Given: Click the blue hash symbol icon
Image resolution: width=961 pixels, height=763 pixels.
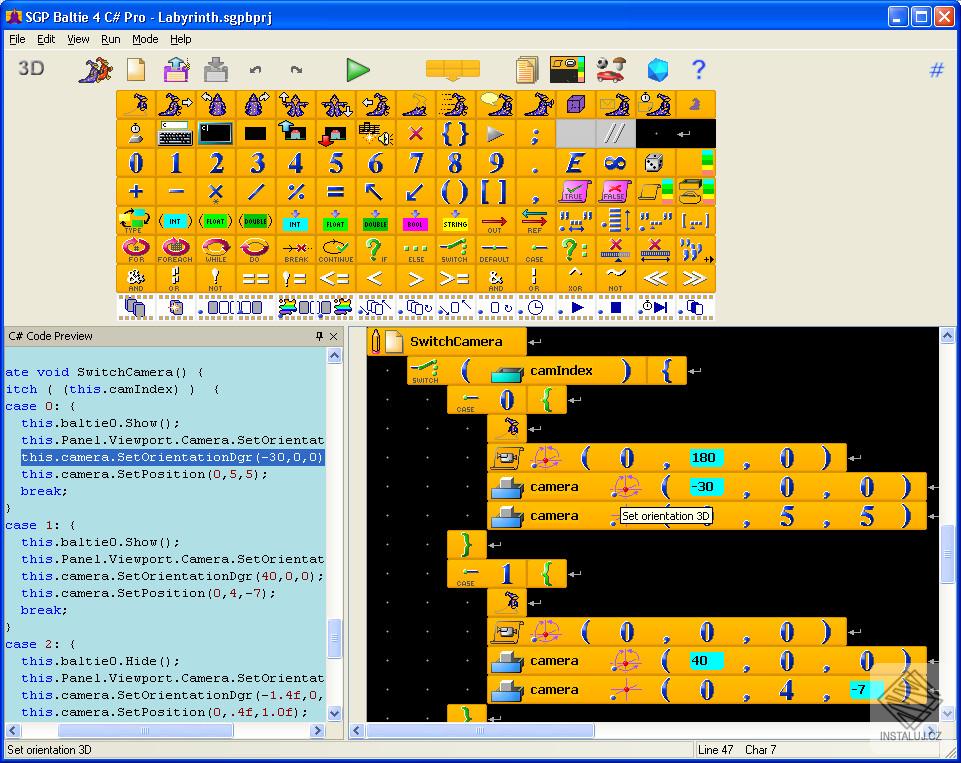Looking at the screenshot, I should (936, 70).
